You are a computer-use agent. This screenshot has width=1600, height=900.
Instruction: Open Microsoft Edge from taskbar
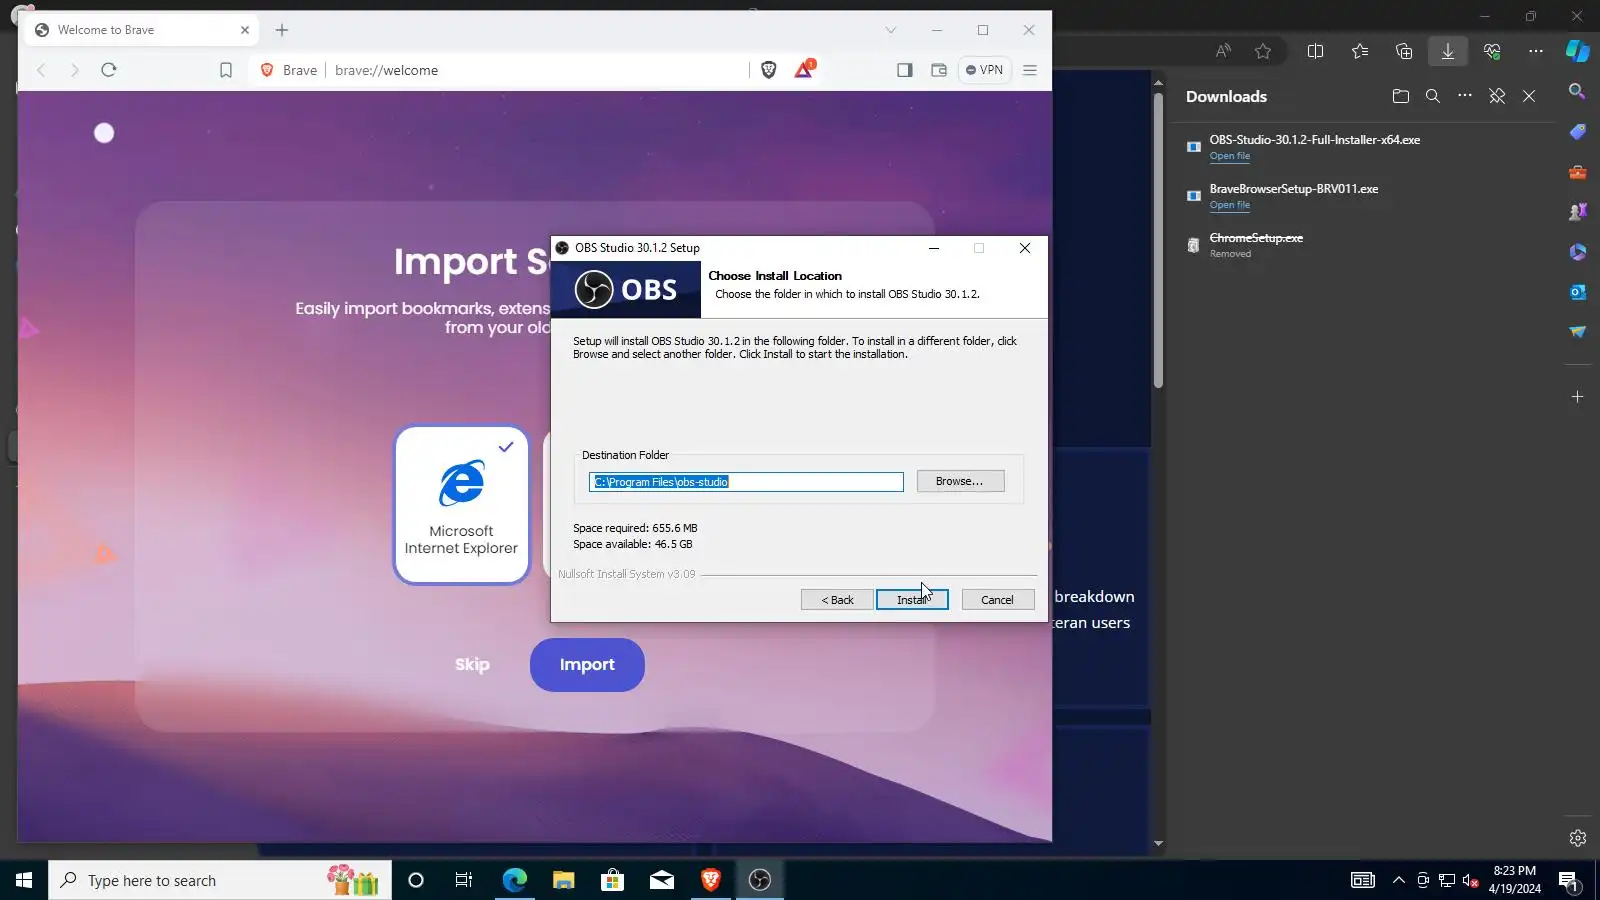coord(514,880)
